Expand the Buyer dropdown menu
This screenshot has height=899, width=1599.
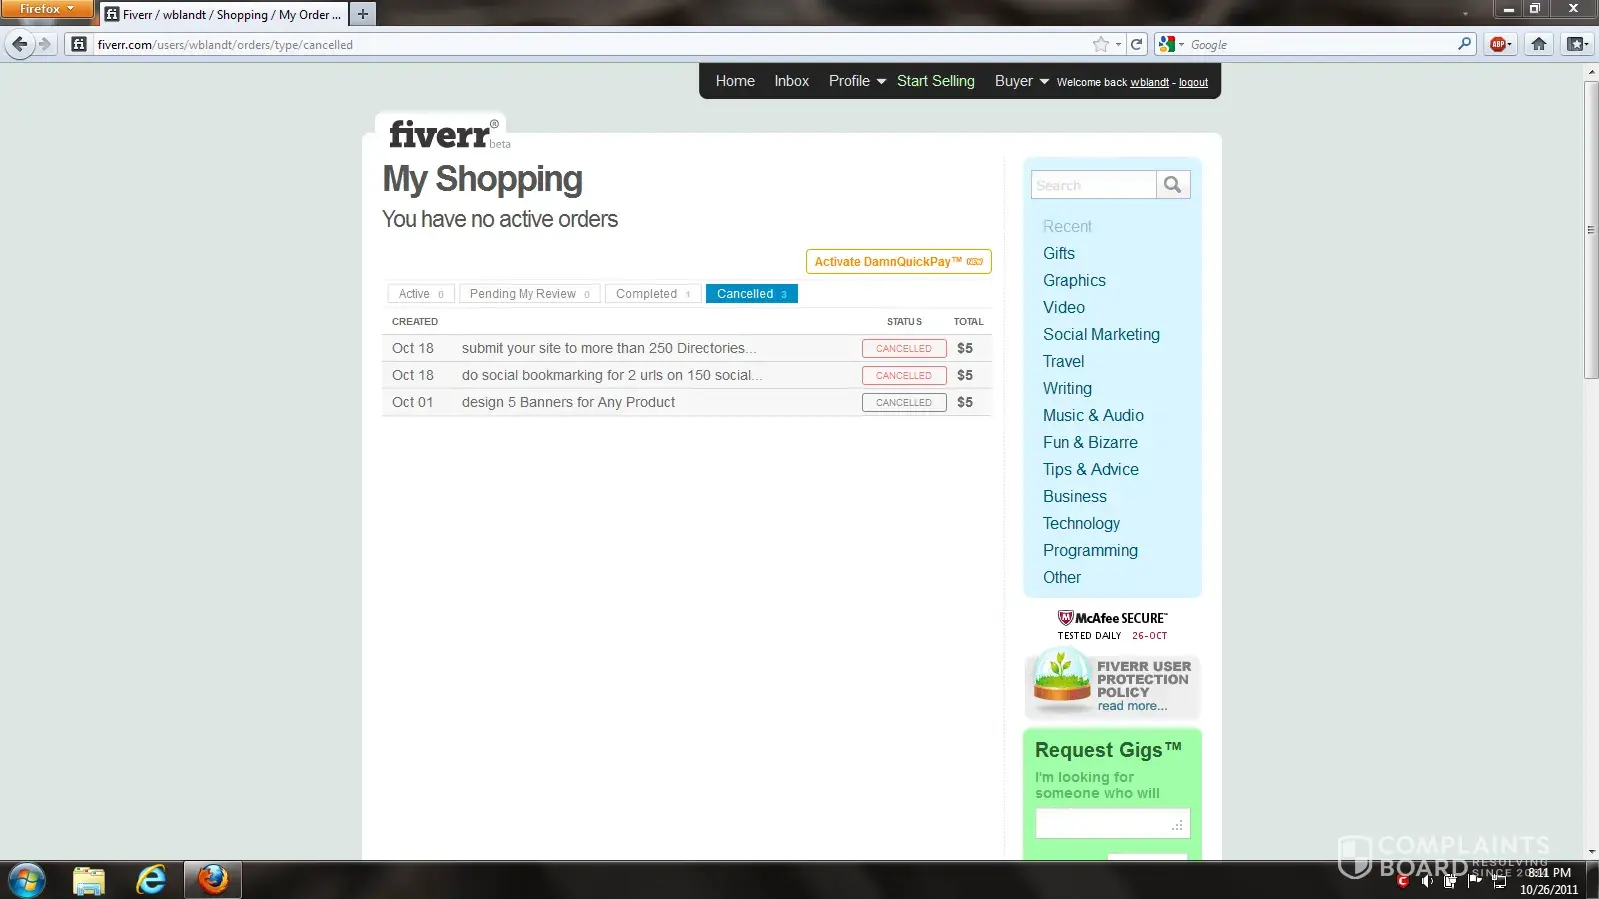[x=1021, y=81]
